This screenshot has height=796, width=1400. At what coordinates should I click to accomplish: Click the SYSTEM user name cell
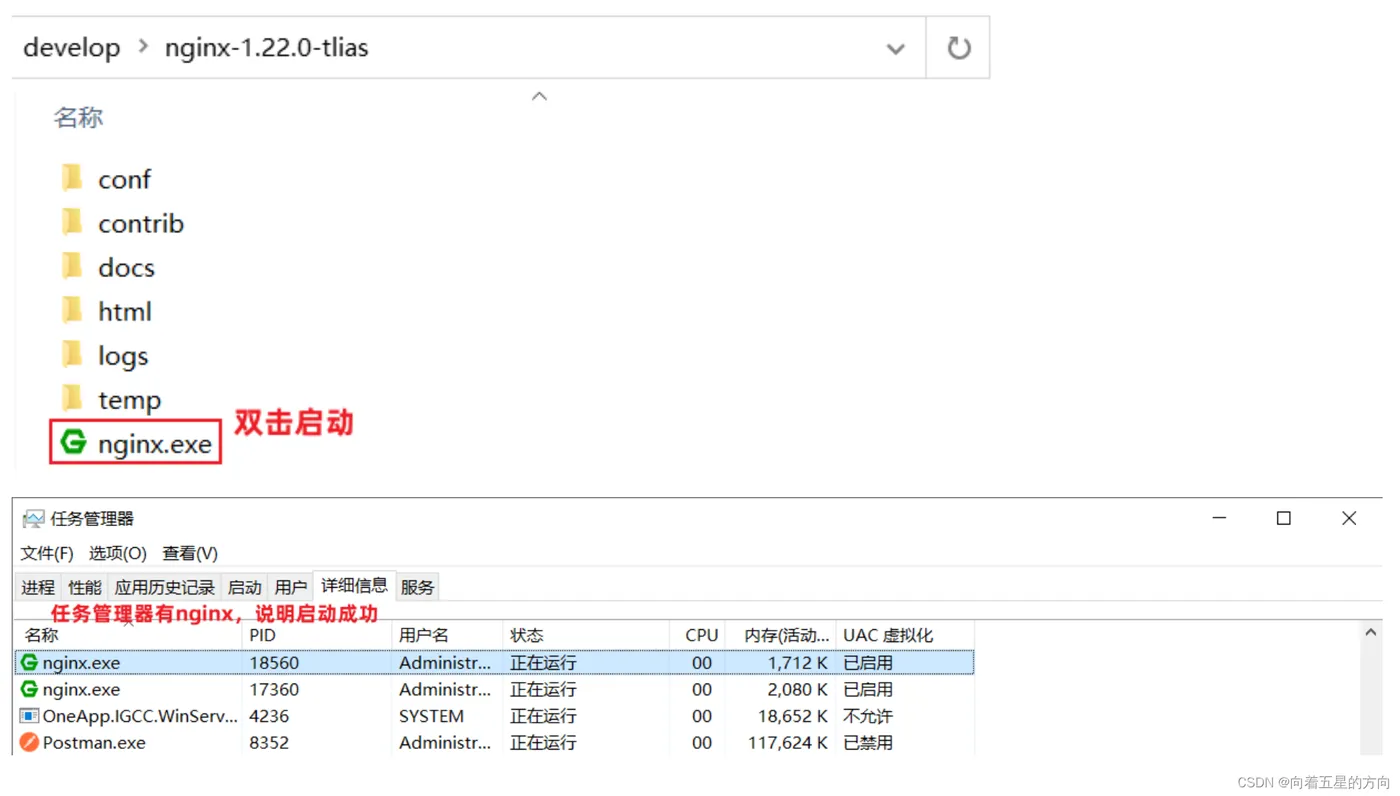431,716
